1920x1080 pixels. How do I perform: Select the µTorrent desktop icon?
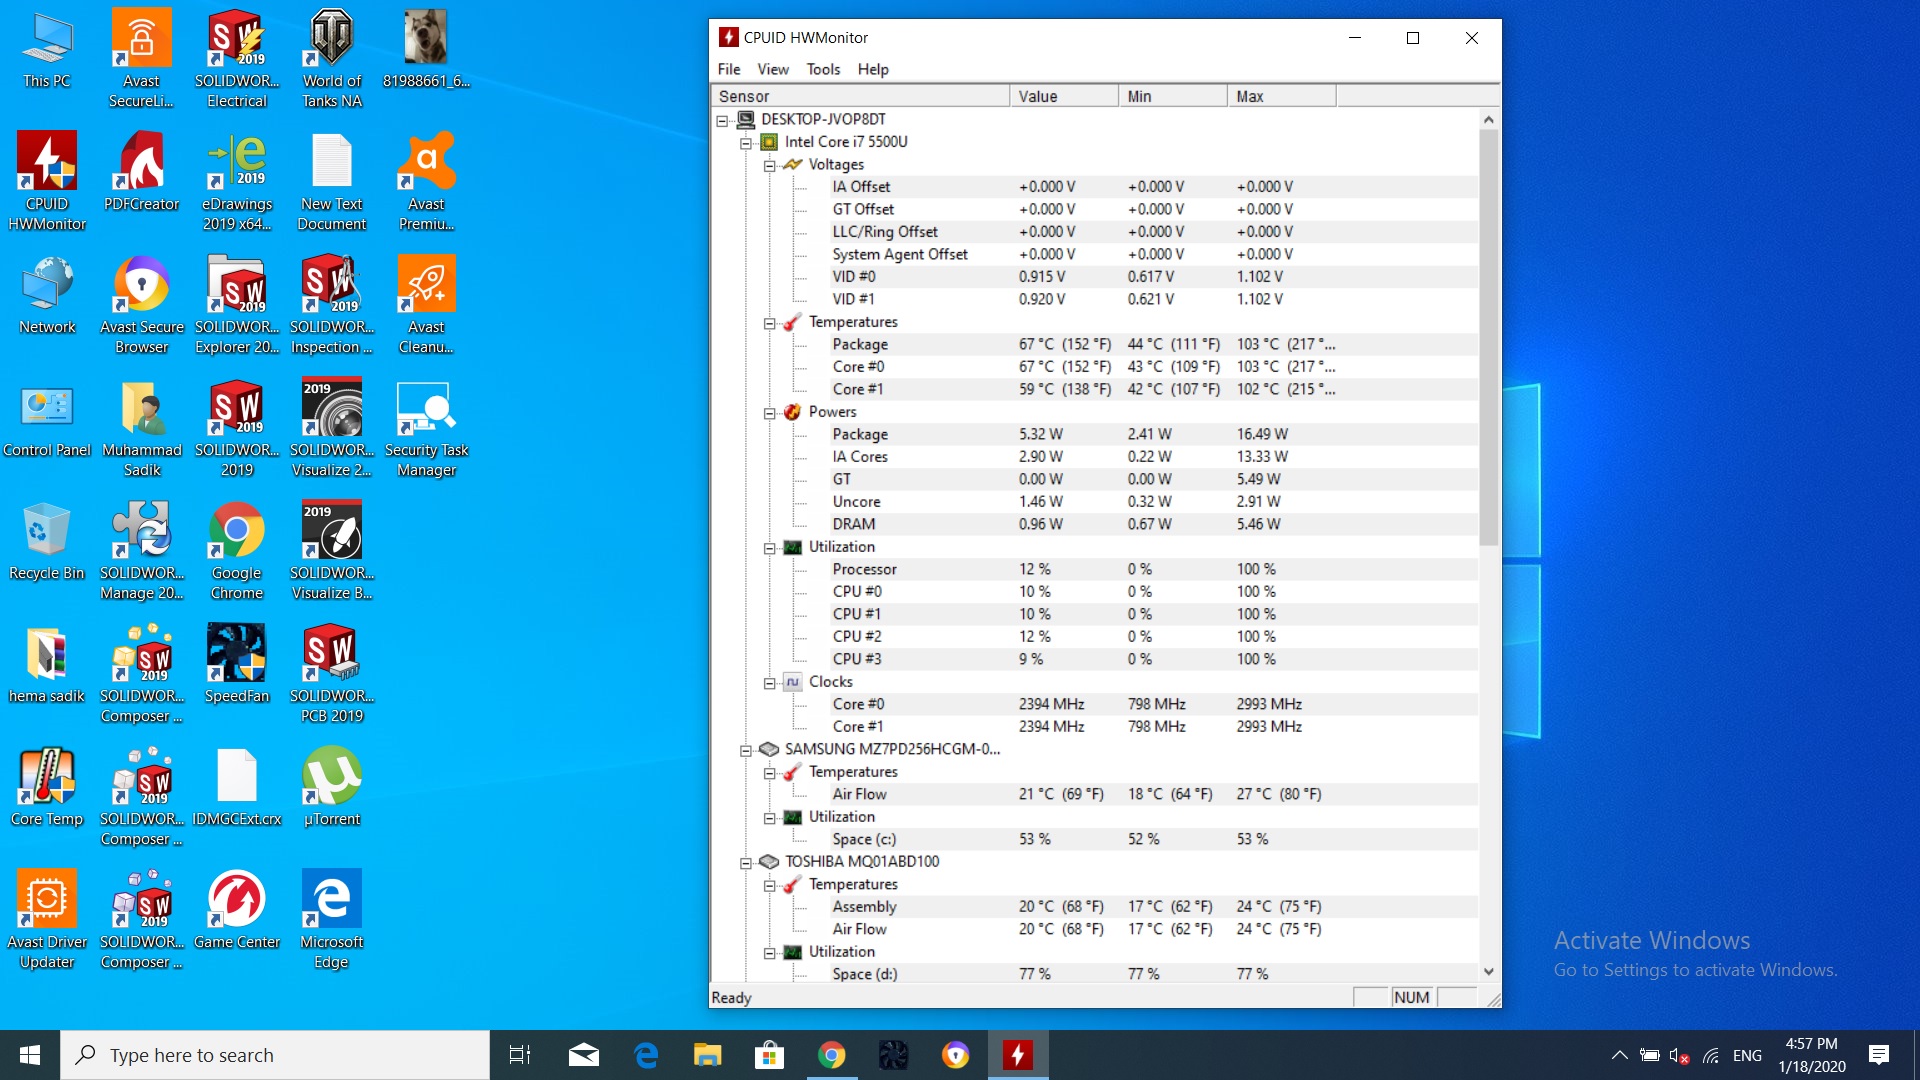point(332,786)
